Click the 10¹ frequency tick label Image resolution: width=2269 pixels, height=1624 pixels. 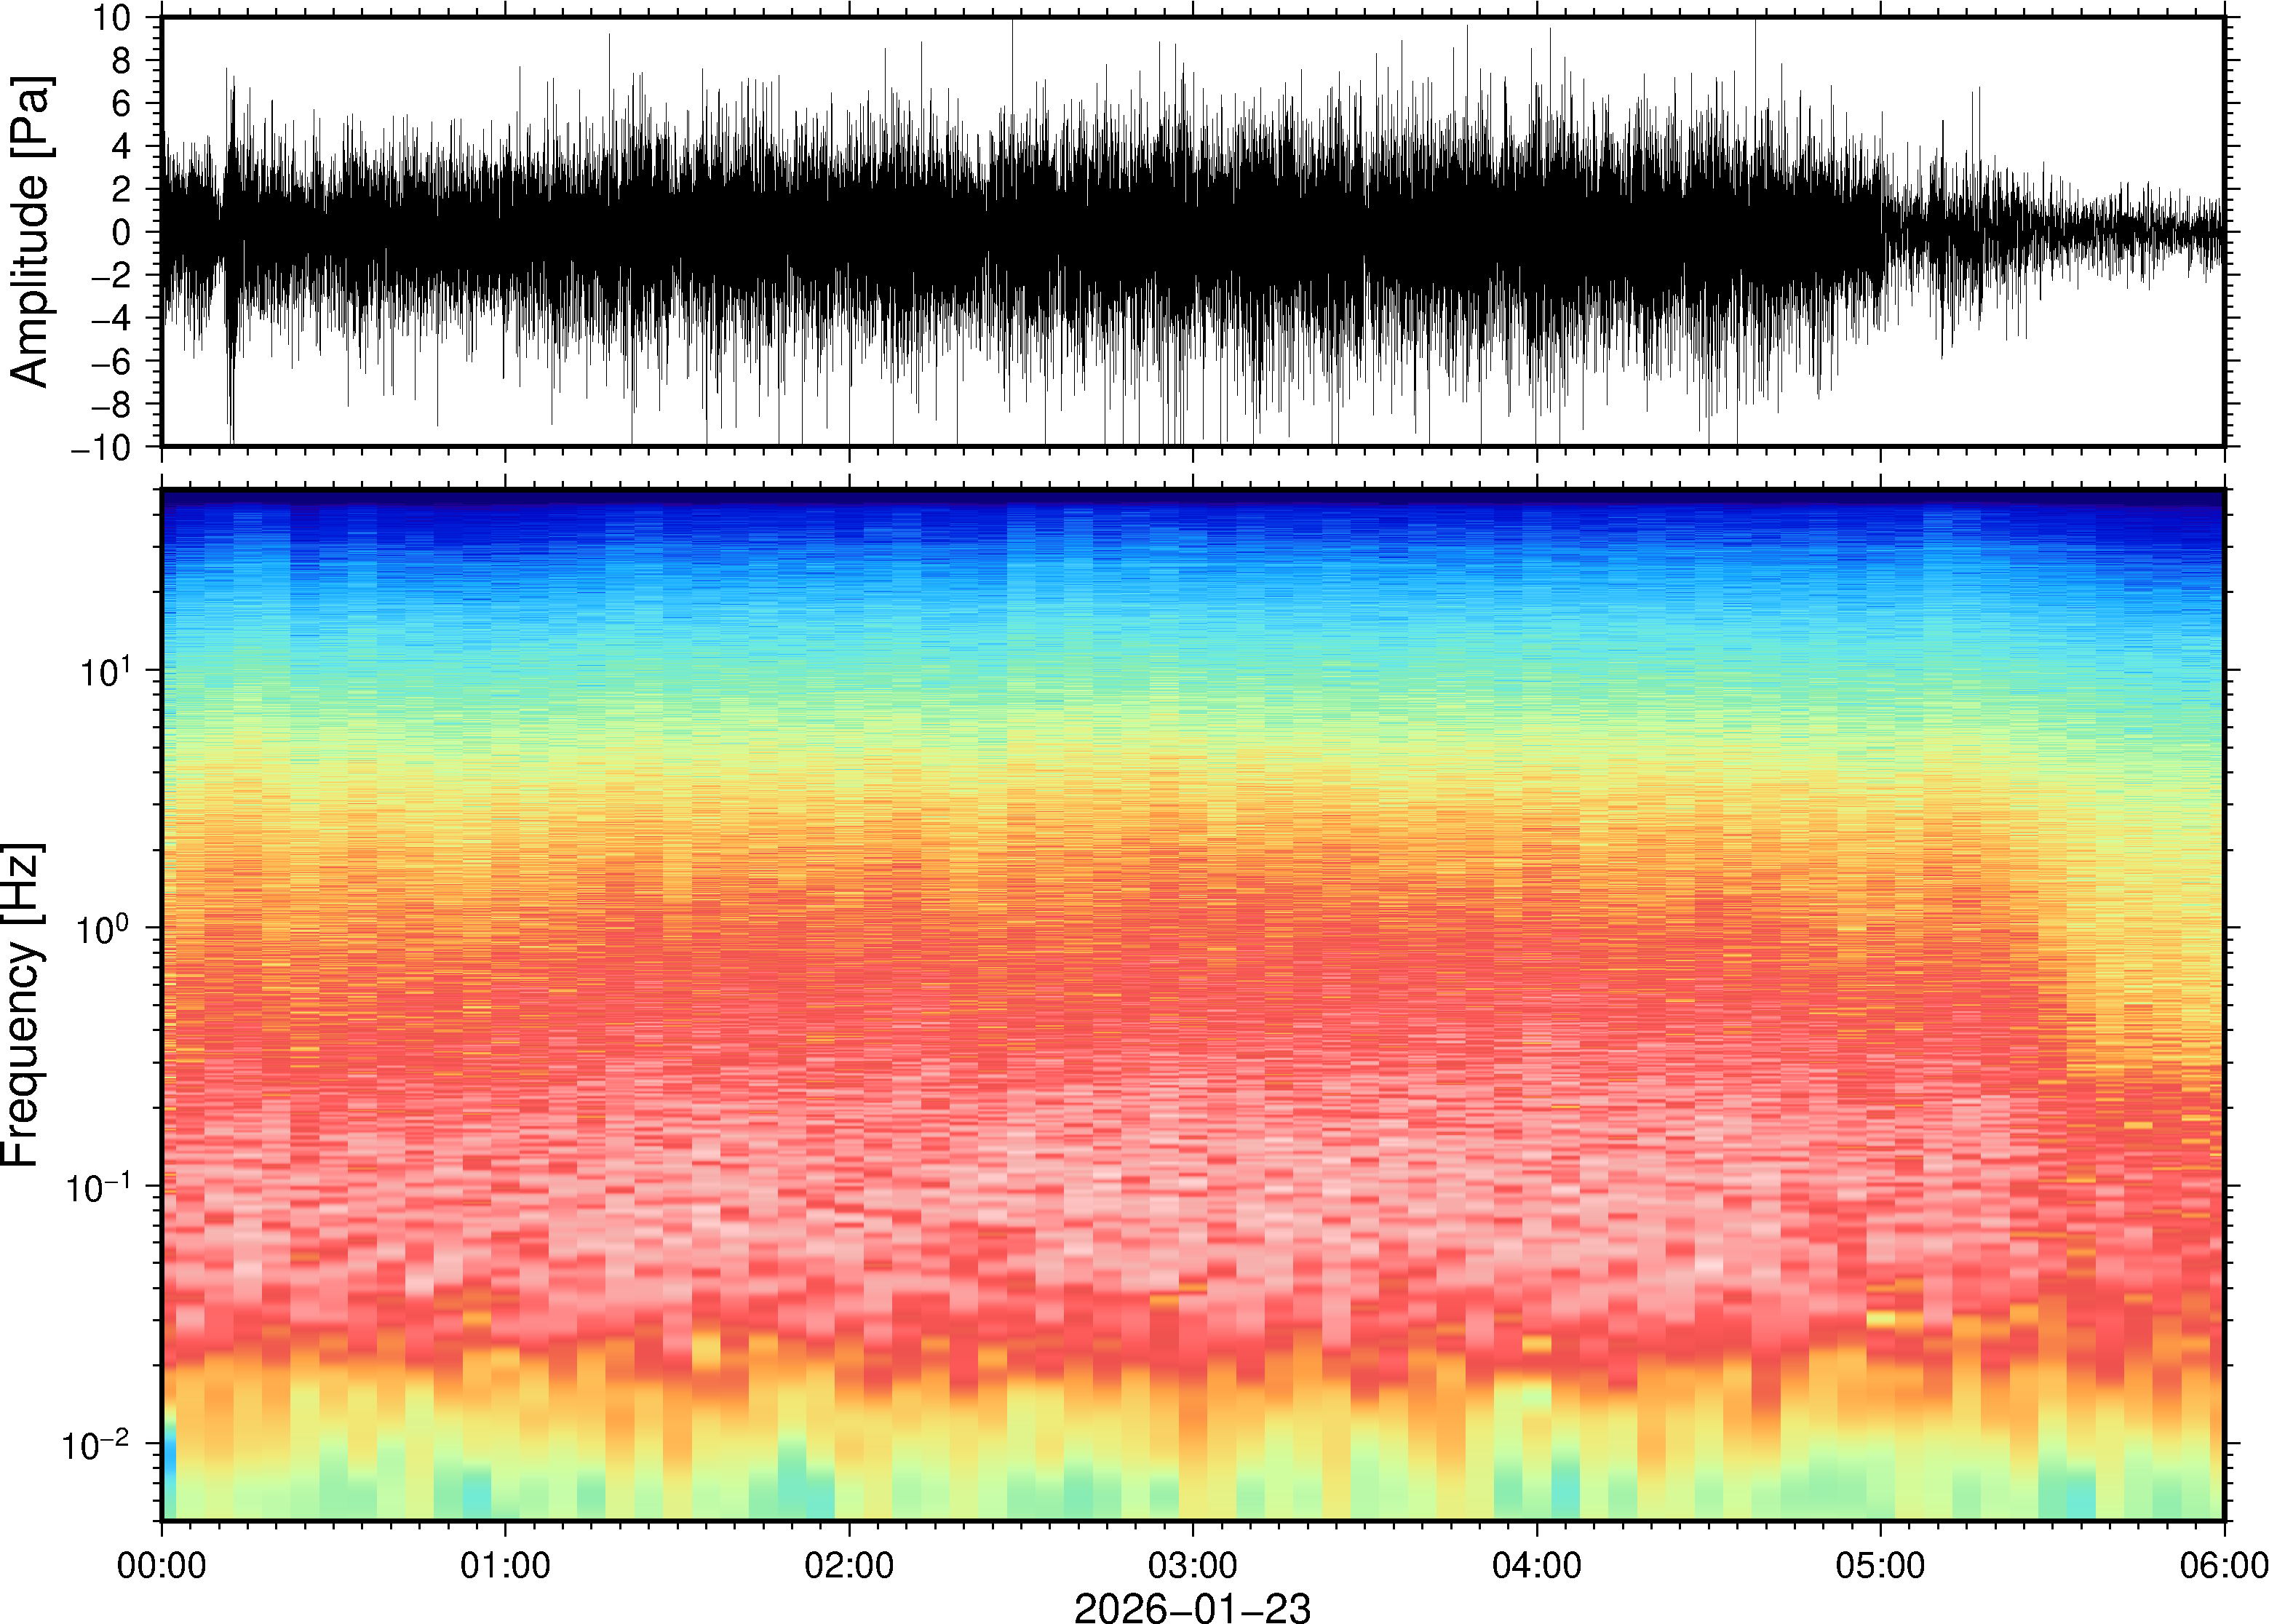pos(105,670)
